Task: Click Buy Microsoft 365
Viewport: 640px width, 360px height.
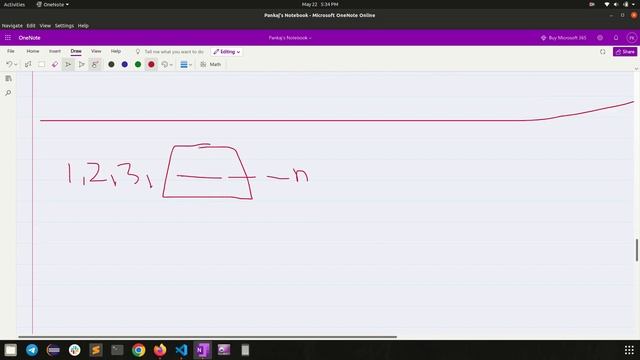Action: 563,38
